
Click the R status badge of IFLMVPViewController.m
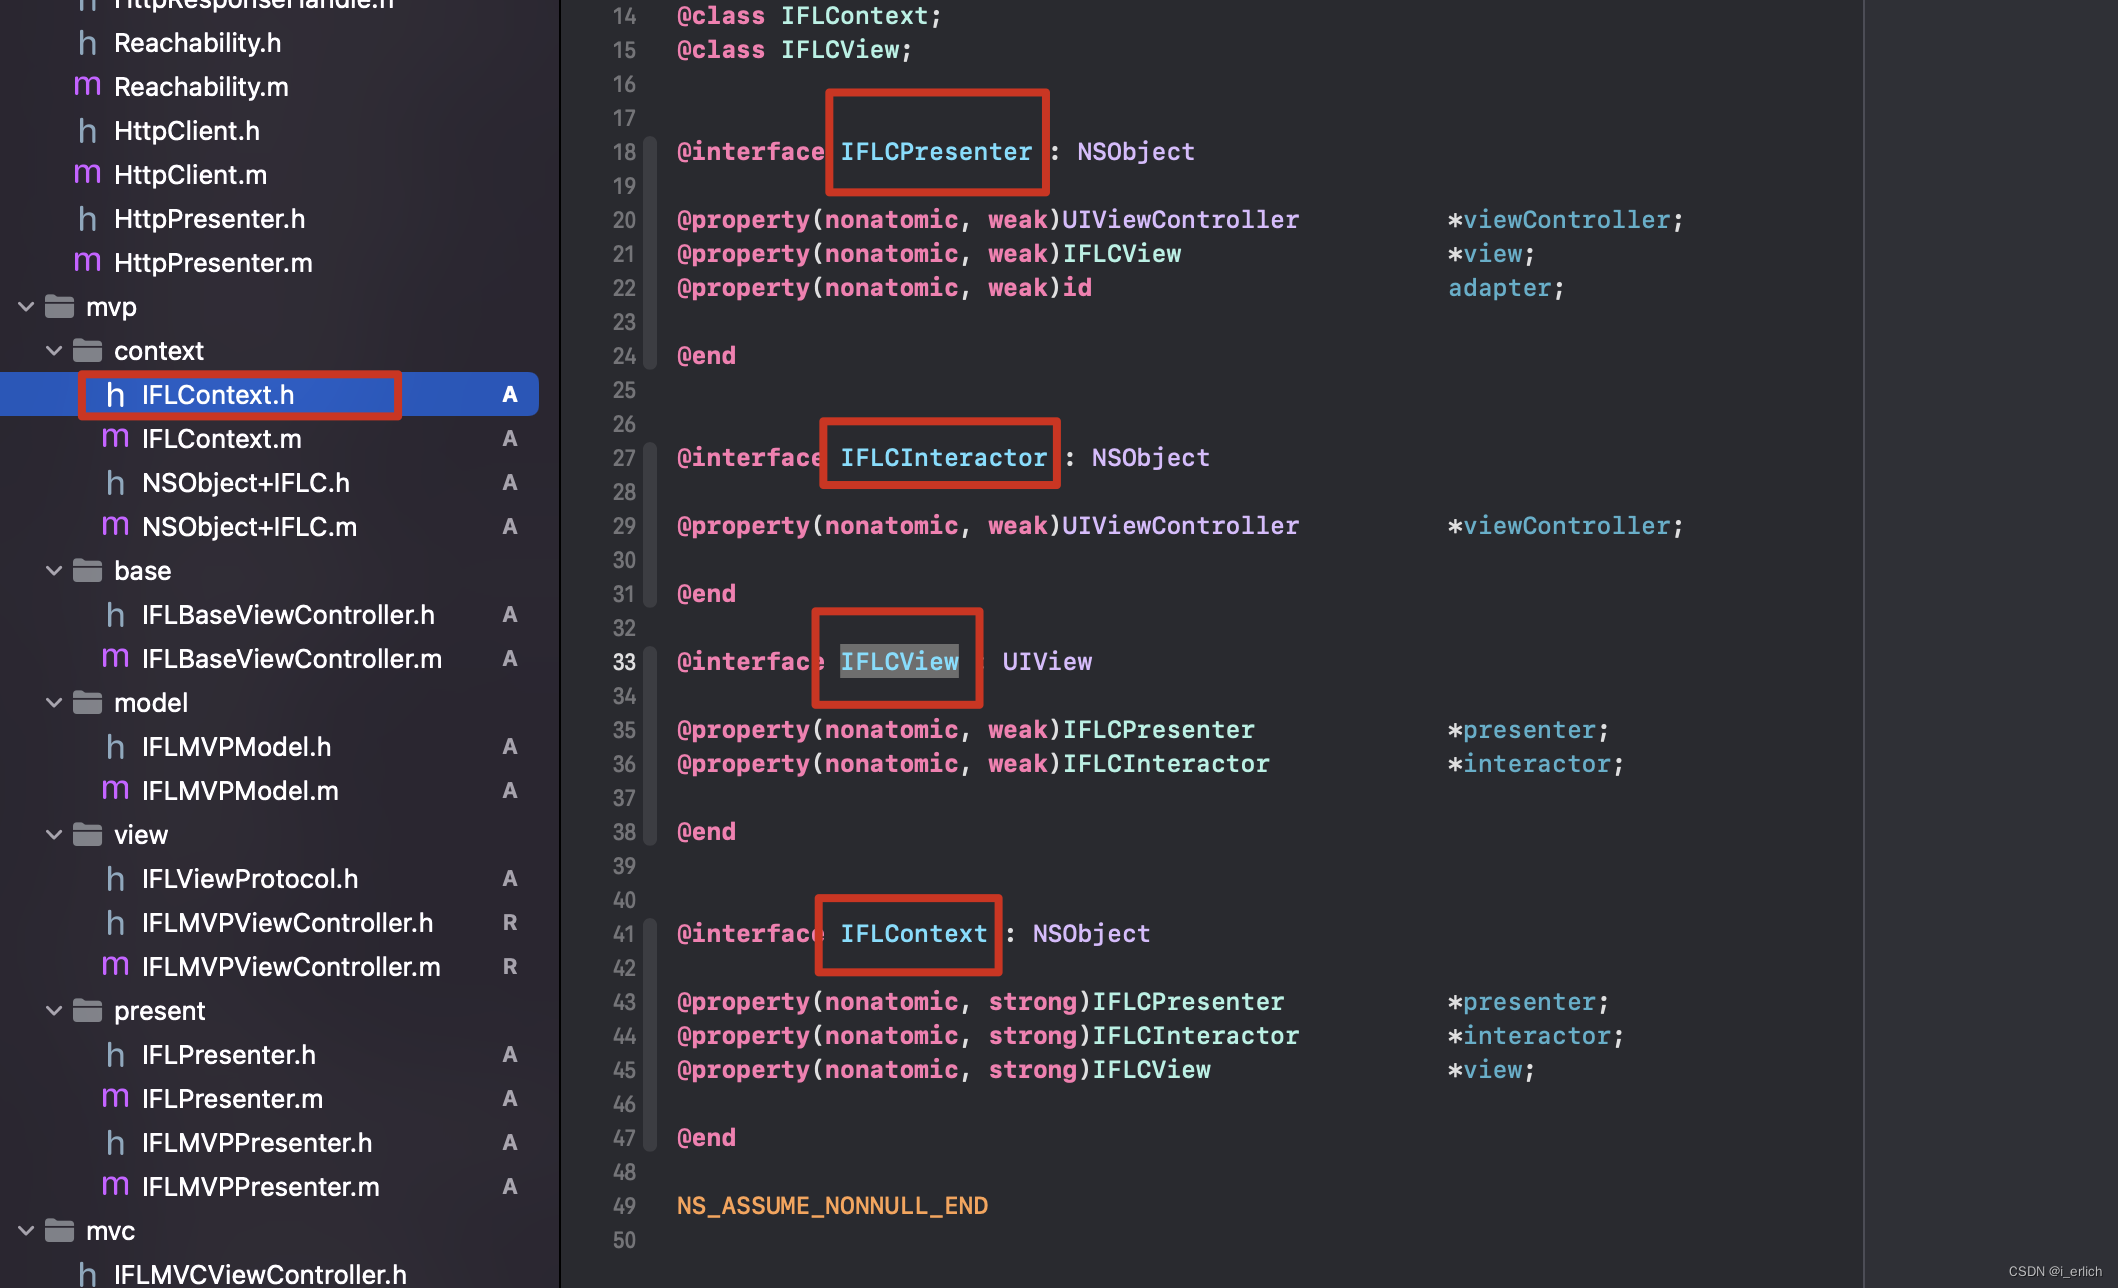pyautogui.click(x=510, y=967)
